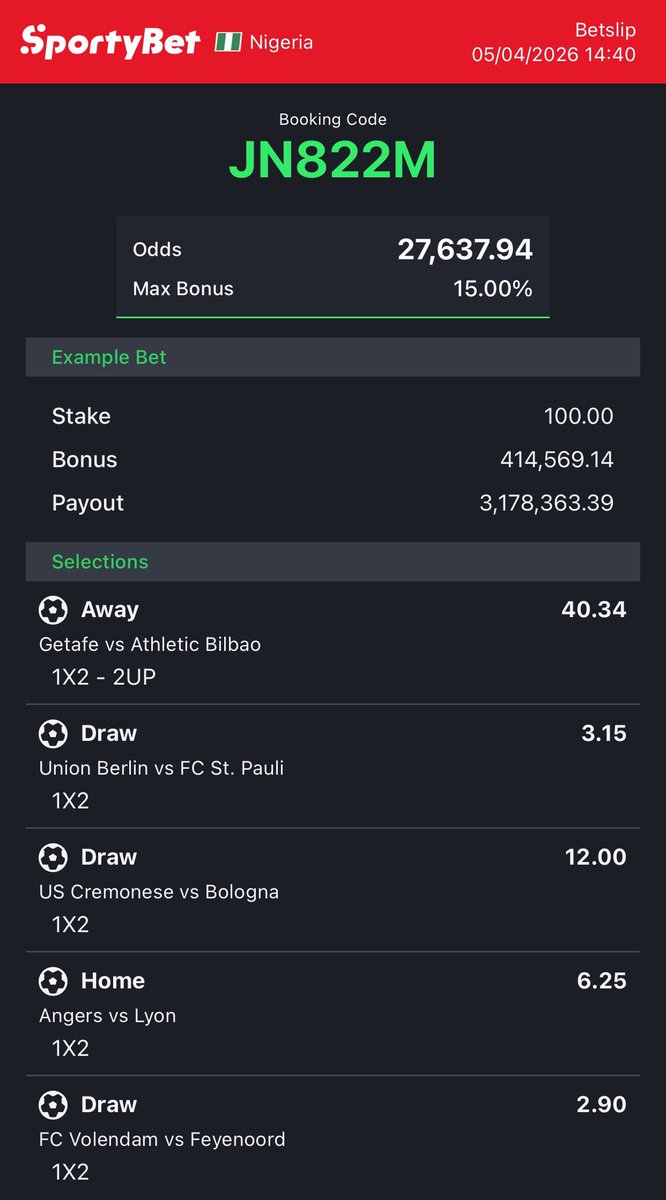Click the Max Bonus 15.00% row
Screen dimensions: 666x1200
(333, 289)
